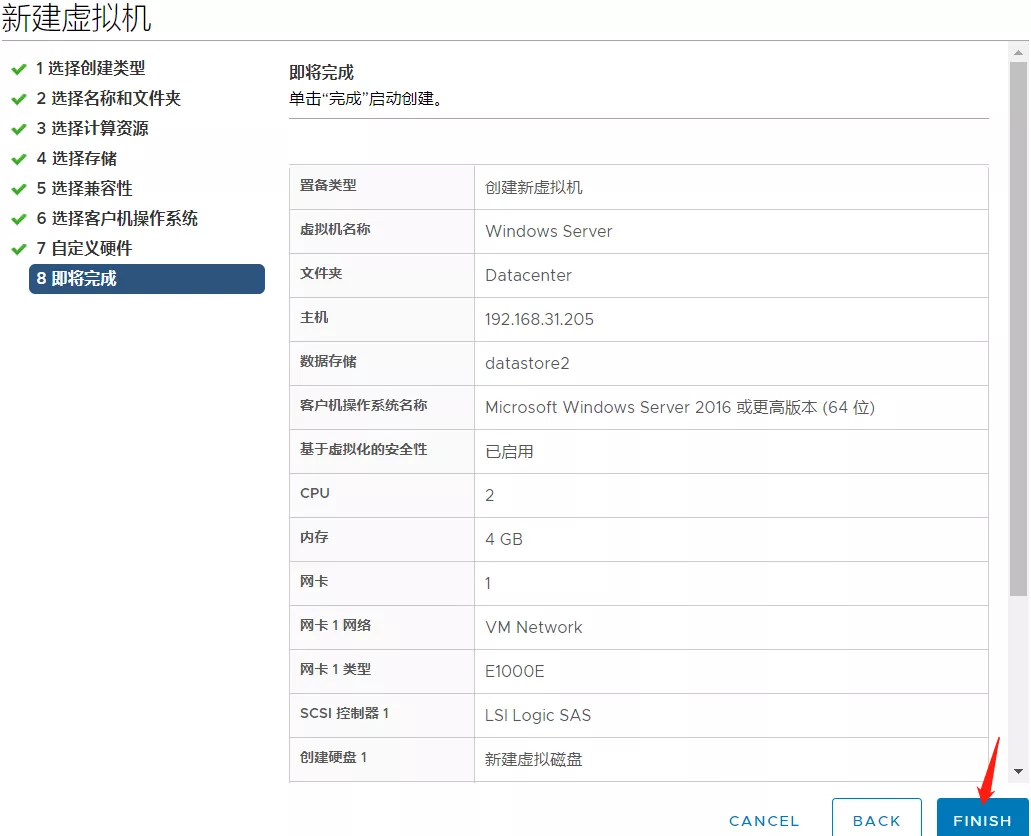Screen dimensions: 1031x836
Task: Click green checkmark beside step 4
Action: [18, 159]
